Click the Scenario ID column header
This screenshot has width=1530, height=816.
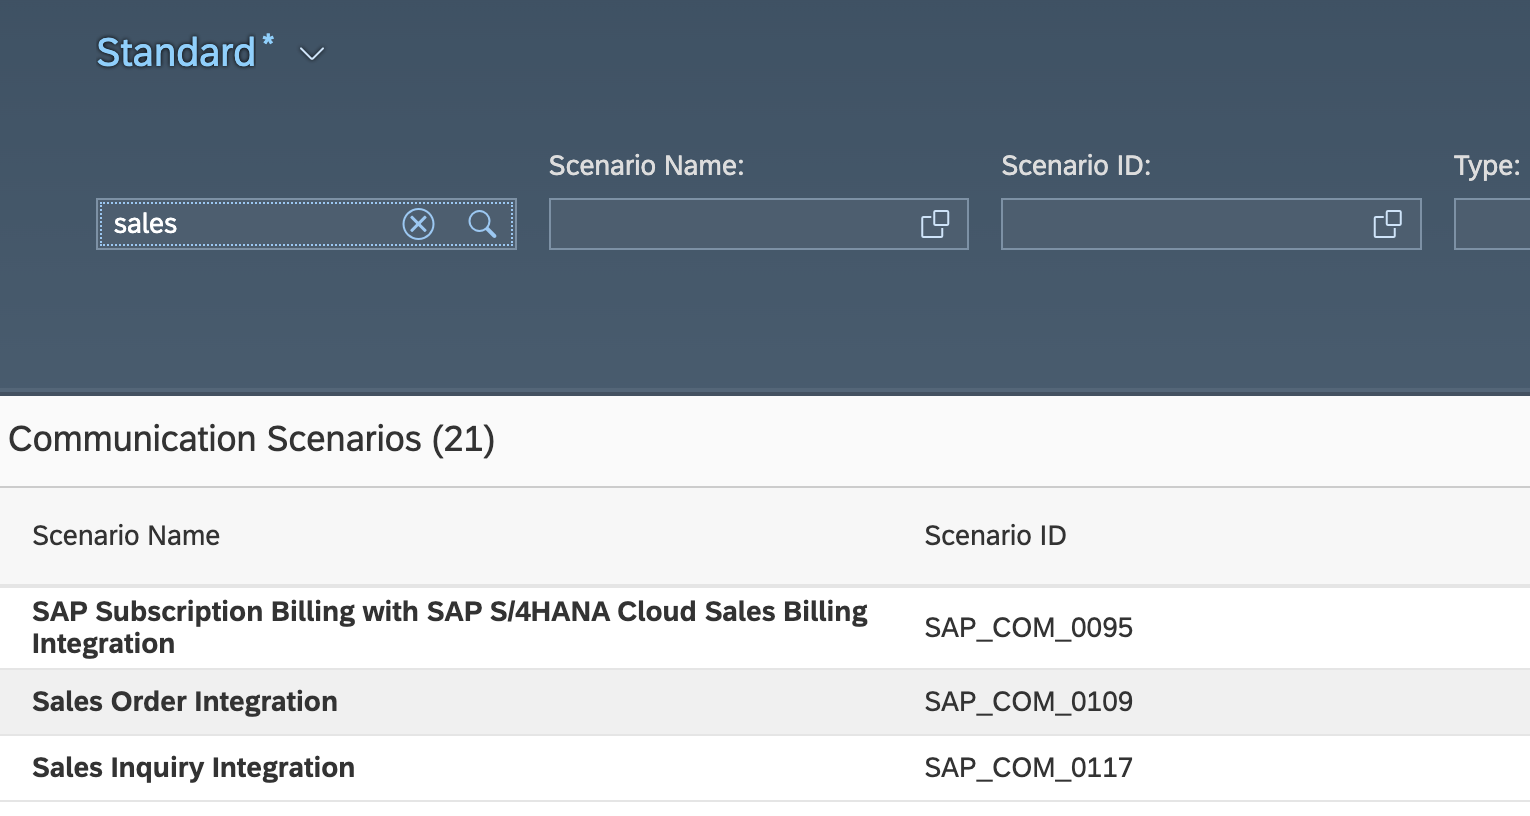(x=995, y=536)
